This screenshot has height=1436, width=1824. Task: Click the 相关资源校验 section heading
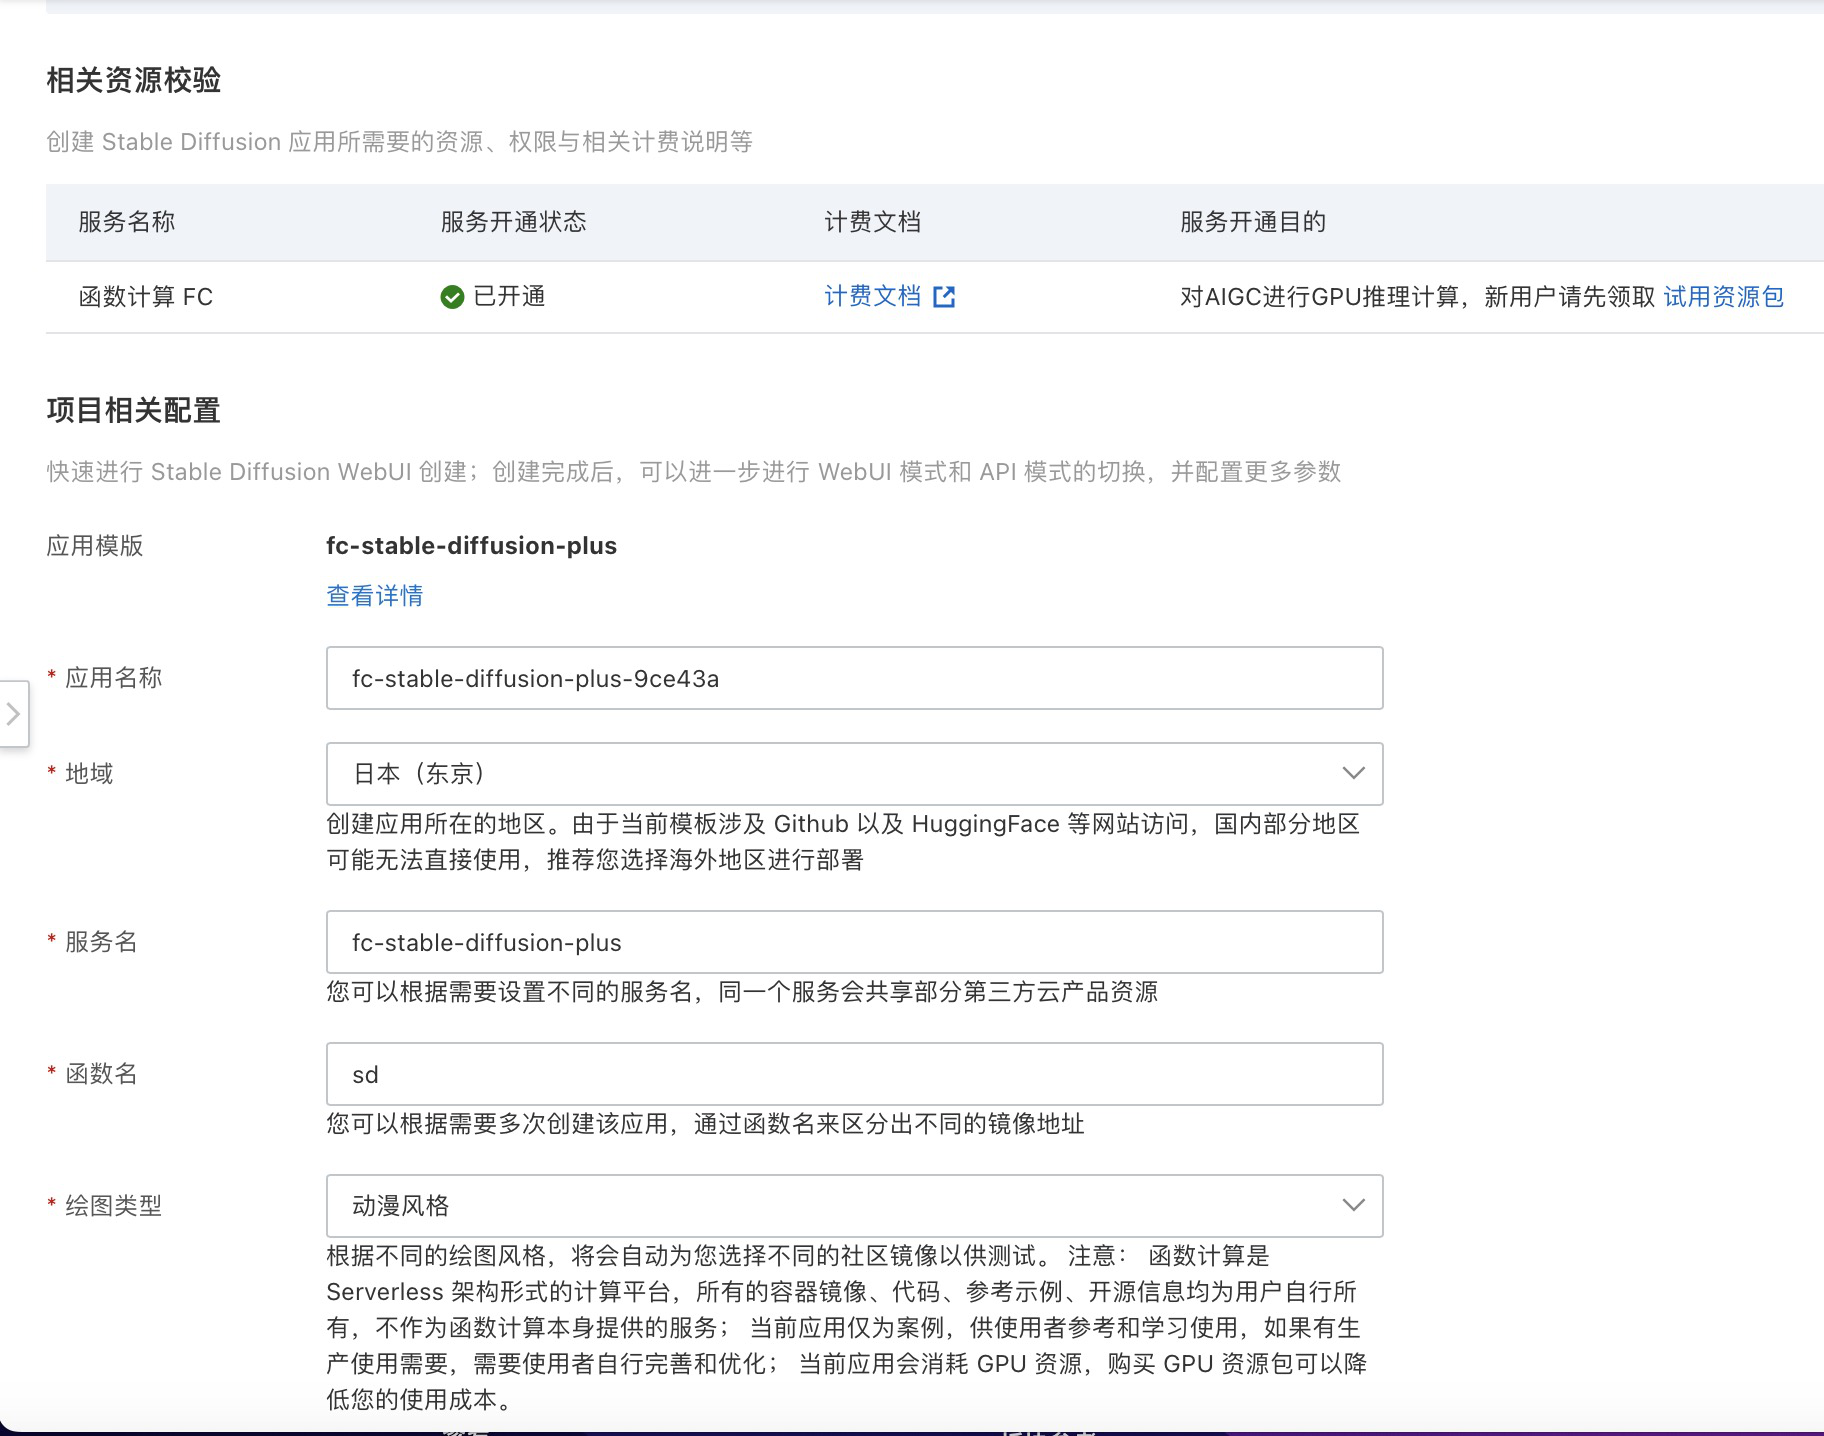[x=134, y=80]
